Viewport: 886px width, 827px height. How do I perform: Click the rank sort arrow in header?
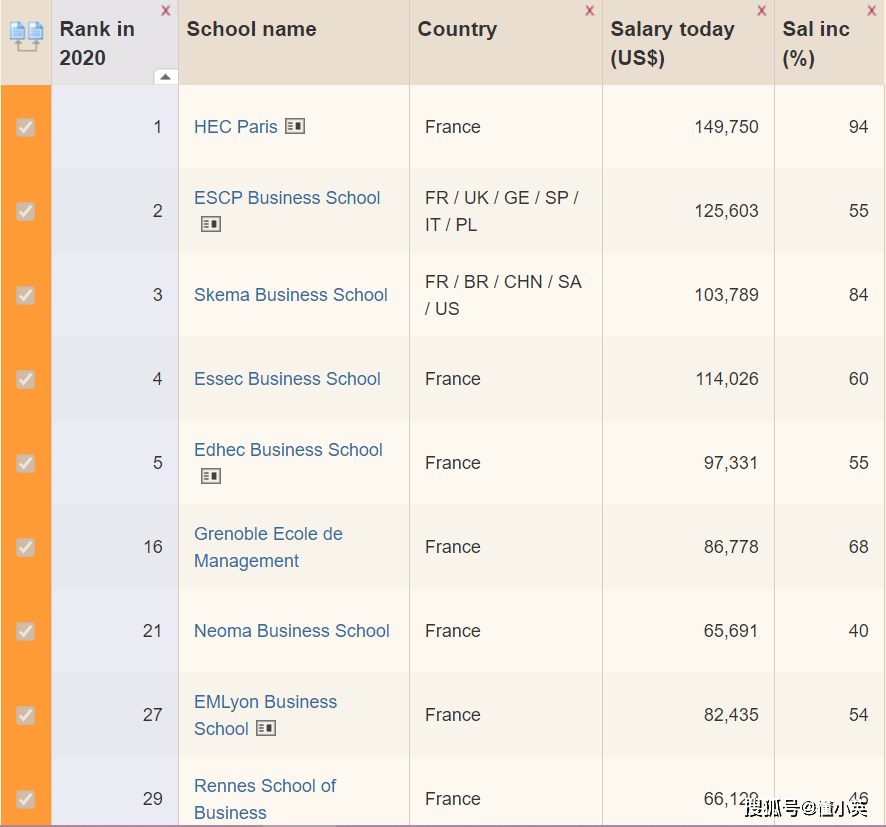165,76
